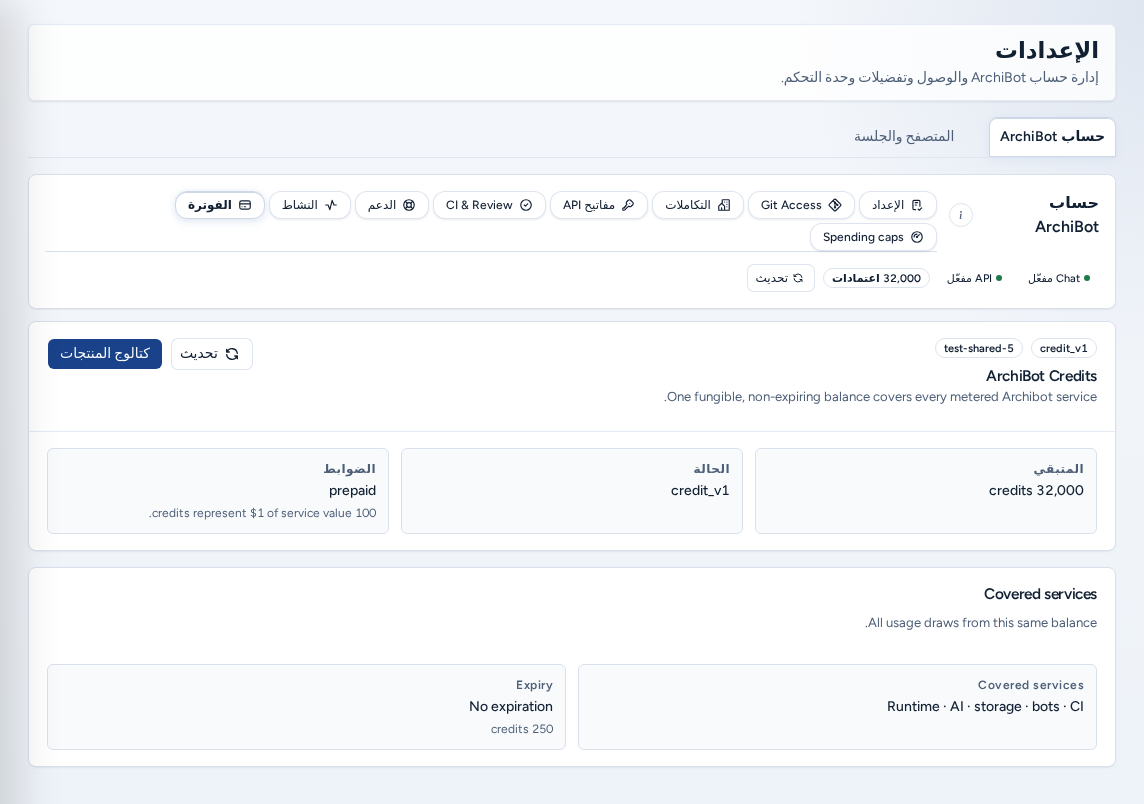Click the No expiration value
Screen dimensions: 1144x804
point(511,706)
